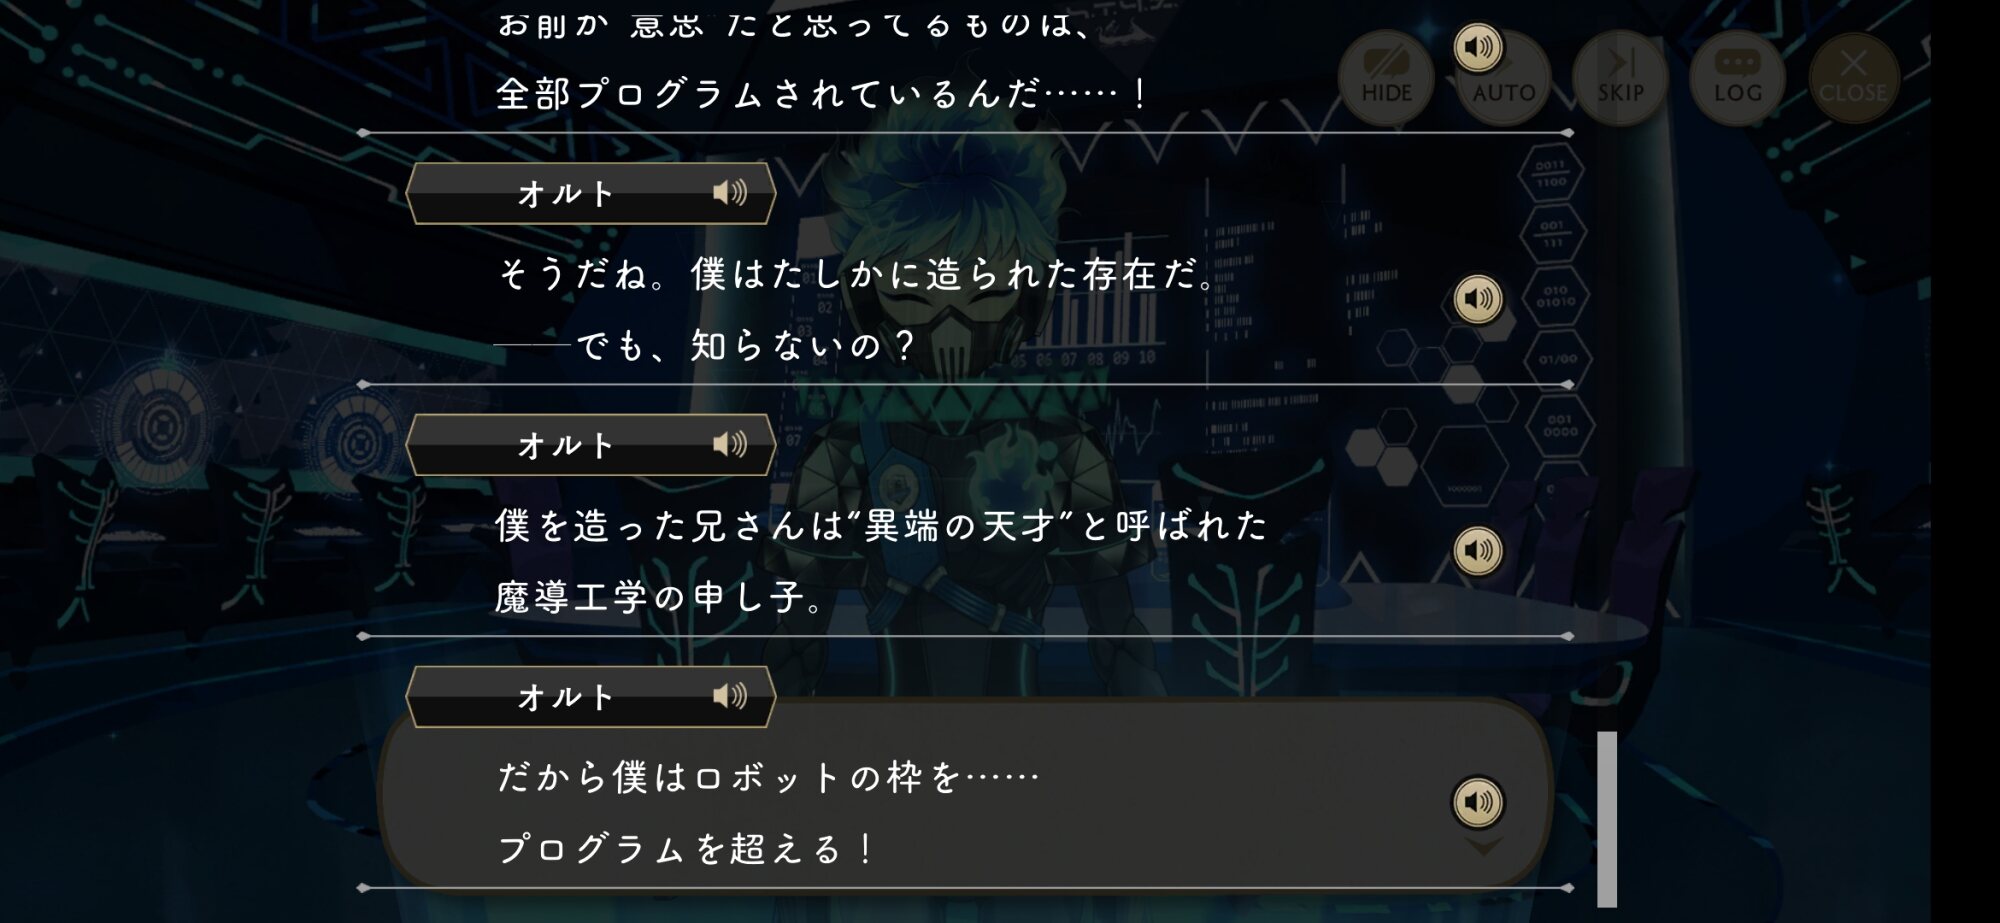Select the 魔導工学の申し子 dialogue text
Screen dimensions: 2000x923
[660, 598]
